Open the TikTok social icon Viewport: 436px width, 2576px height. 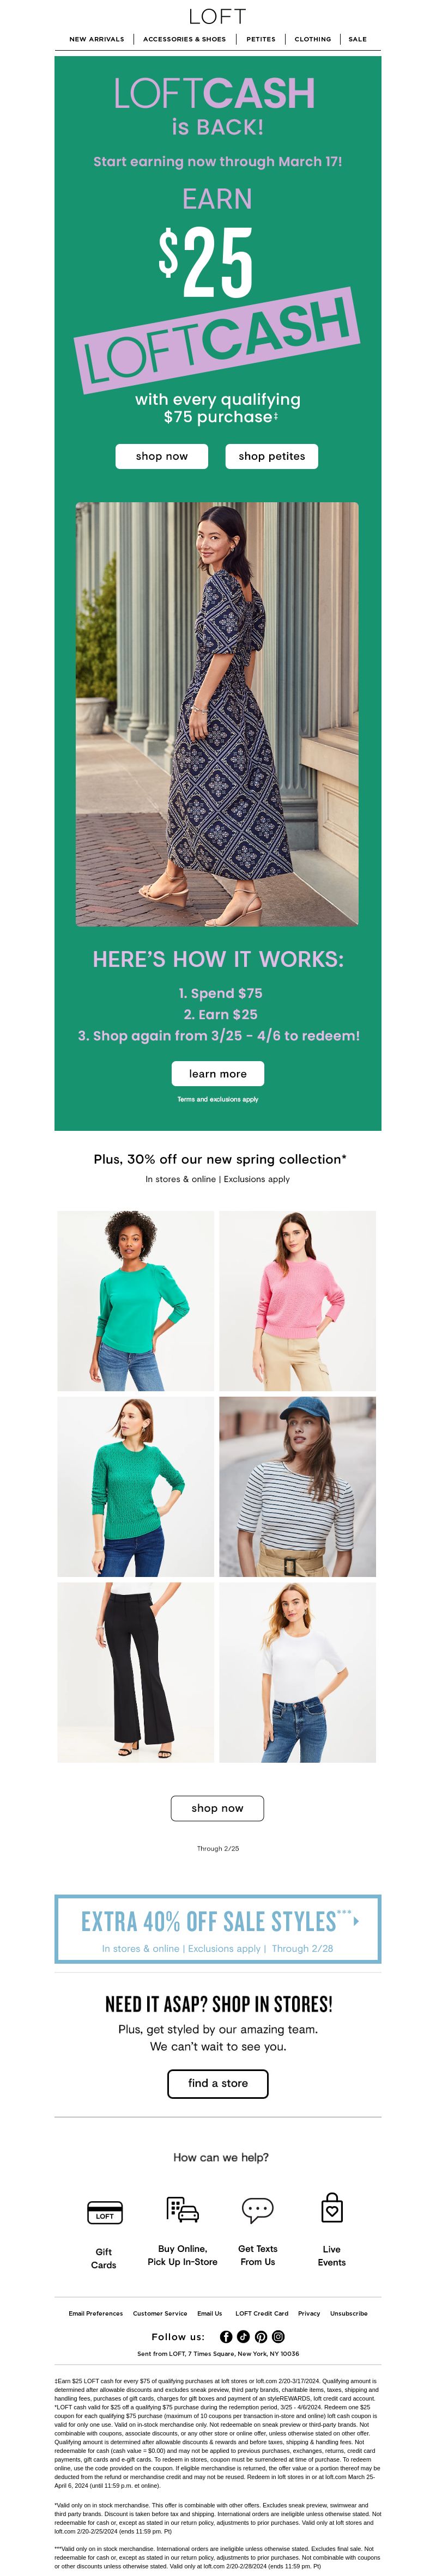(243, 2337)
